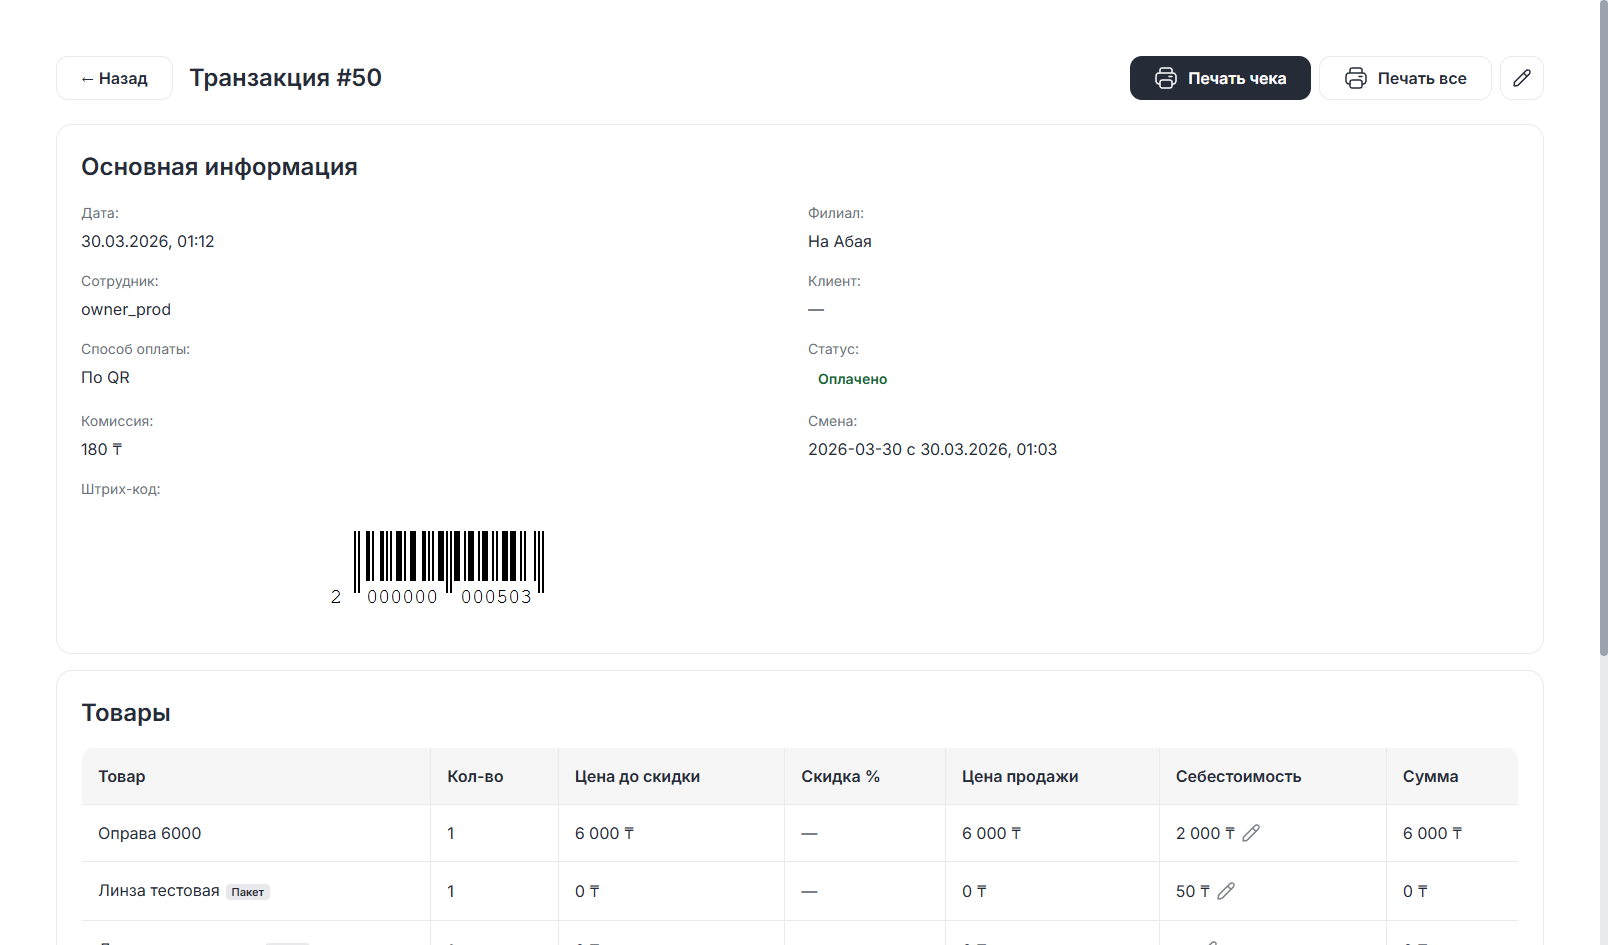Click the Транзакция #50 title
The height and width of the screenshot is (945, 1608).
(285, 78)
